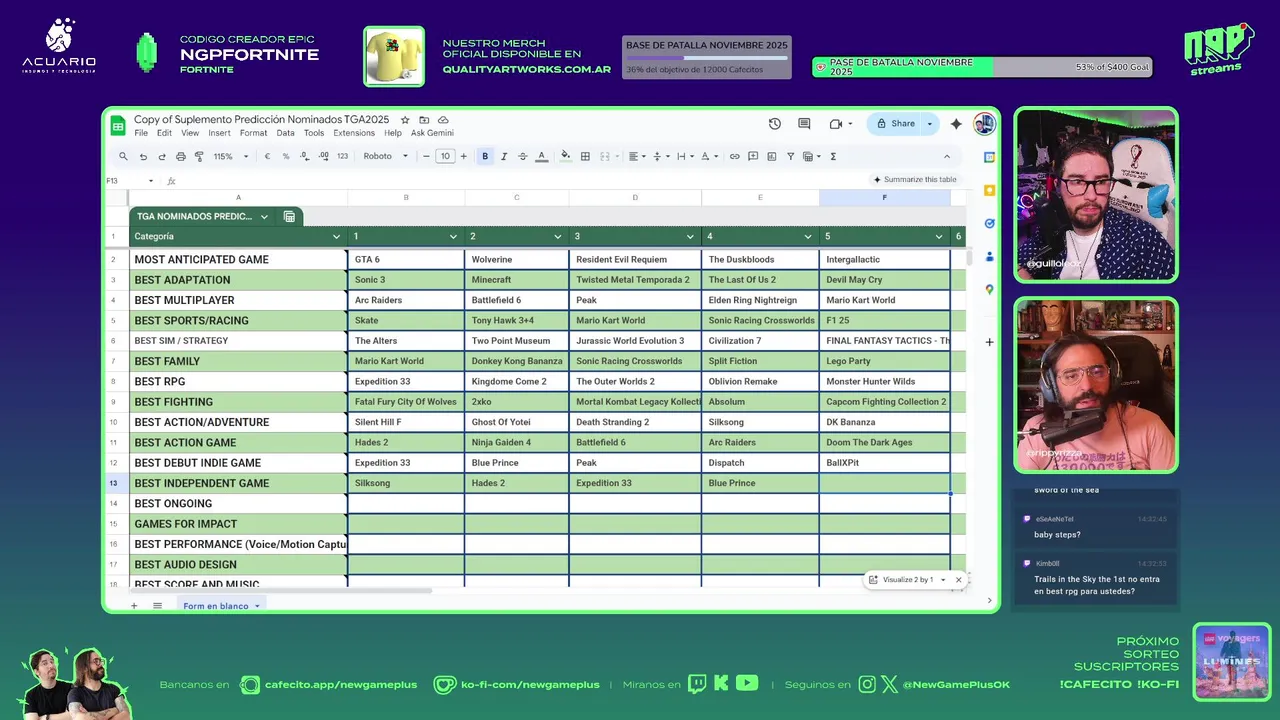This screenshot has width=1280, height=720.
Task: Open the Data menu
Action: point(285,133)
